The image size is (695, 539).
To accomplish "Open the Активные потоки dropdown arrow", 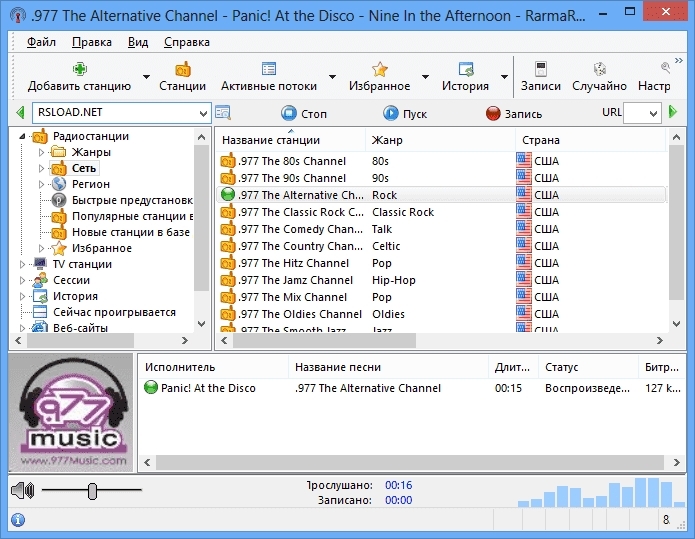I will click(332, 77).
